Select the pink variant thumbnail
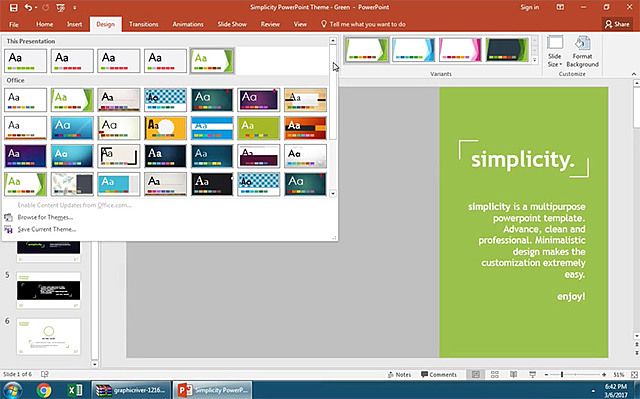The height and width of the screenshot is (399, 640). [460, 50]
